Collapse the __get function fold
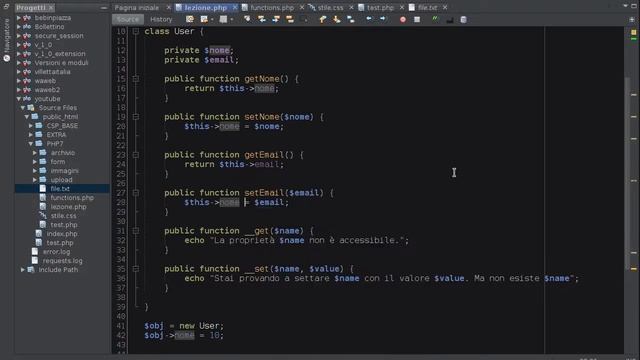 tap(136, 231)
